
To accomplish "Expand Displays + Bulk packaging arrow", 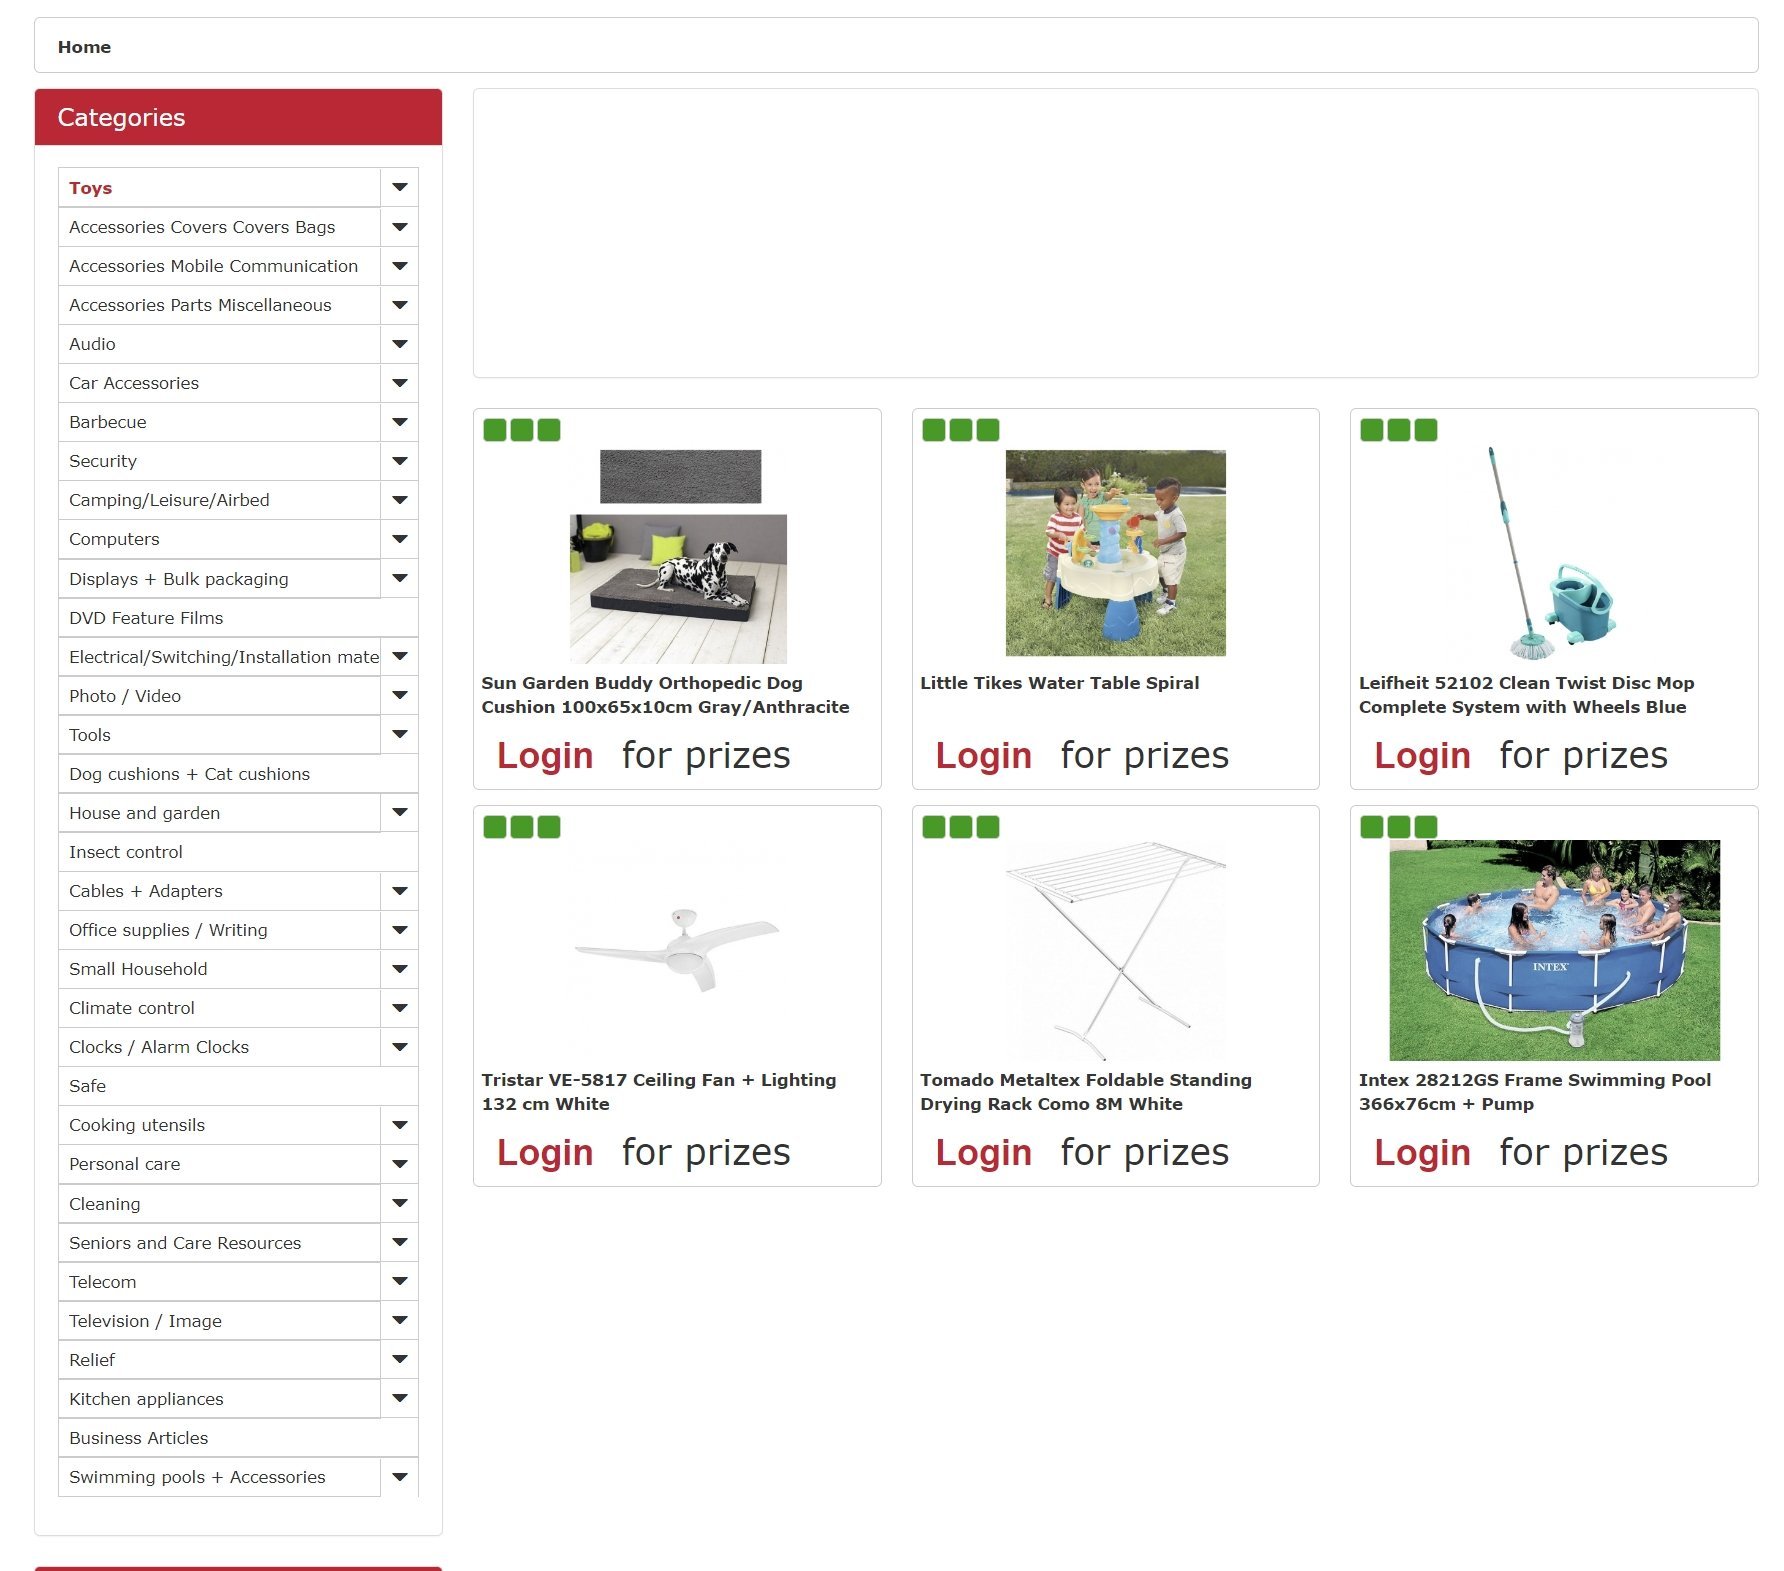I will point(399,578).
